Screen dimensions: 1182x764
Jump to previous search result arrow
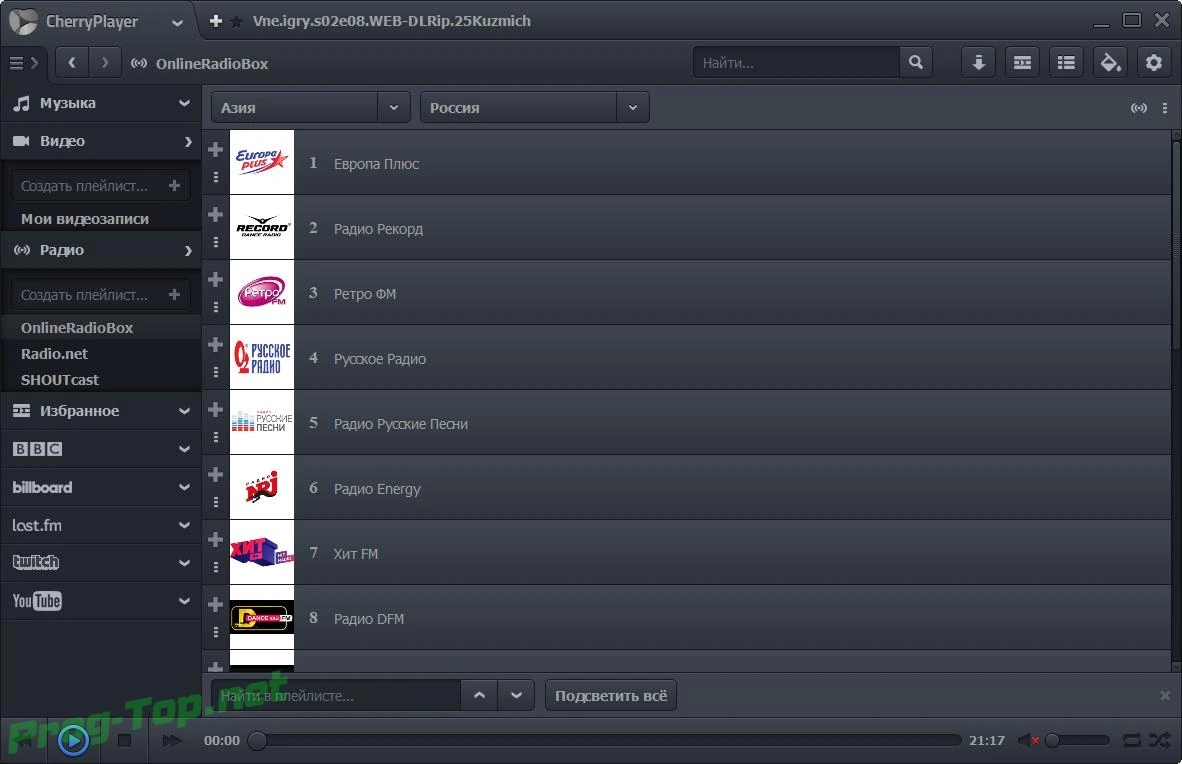click(479, 695)
